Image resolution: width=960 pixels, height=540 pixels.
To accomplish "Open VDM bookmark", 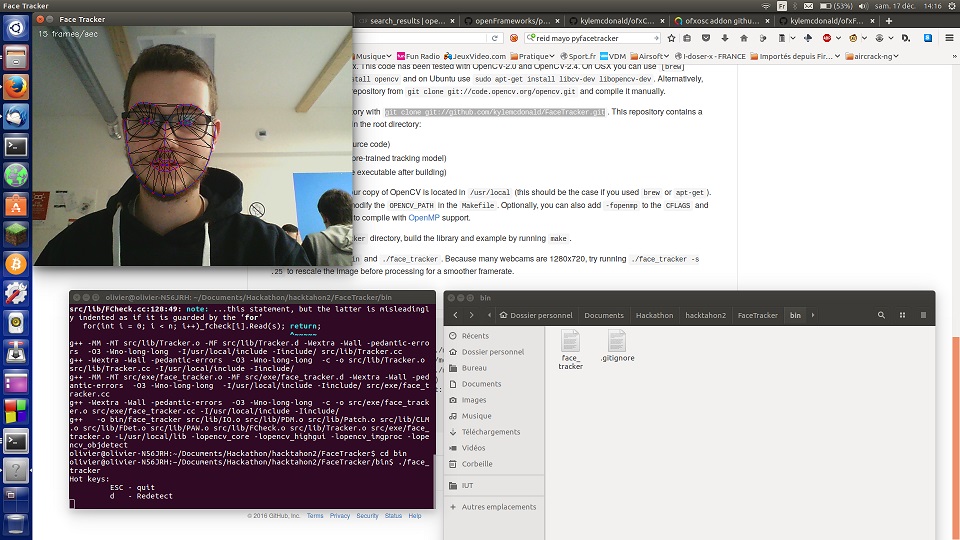I will click(613, 56).
